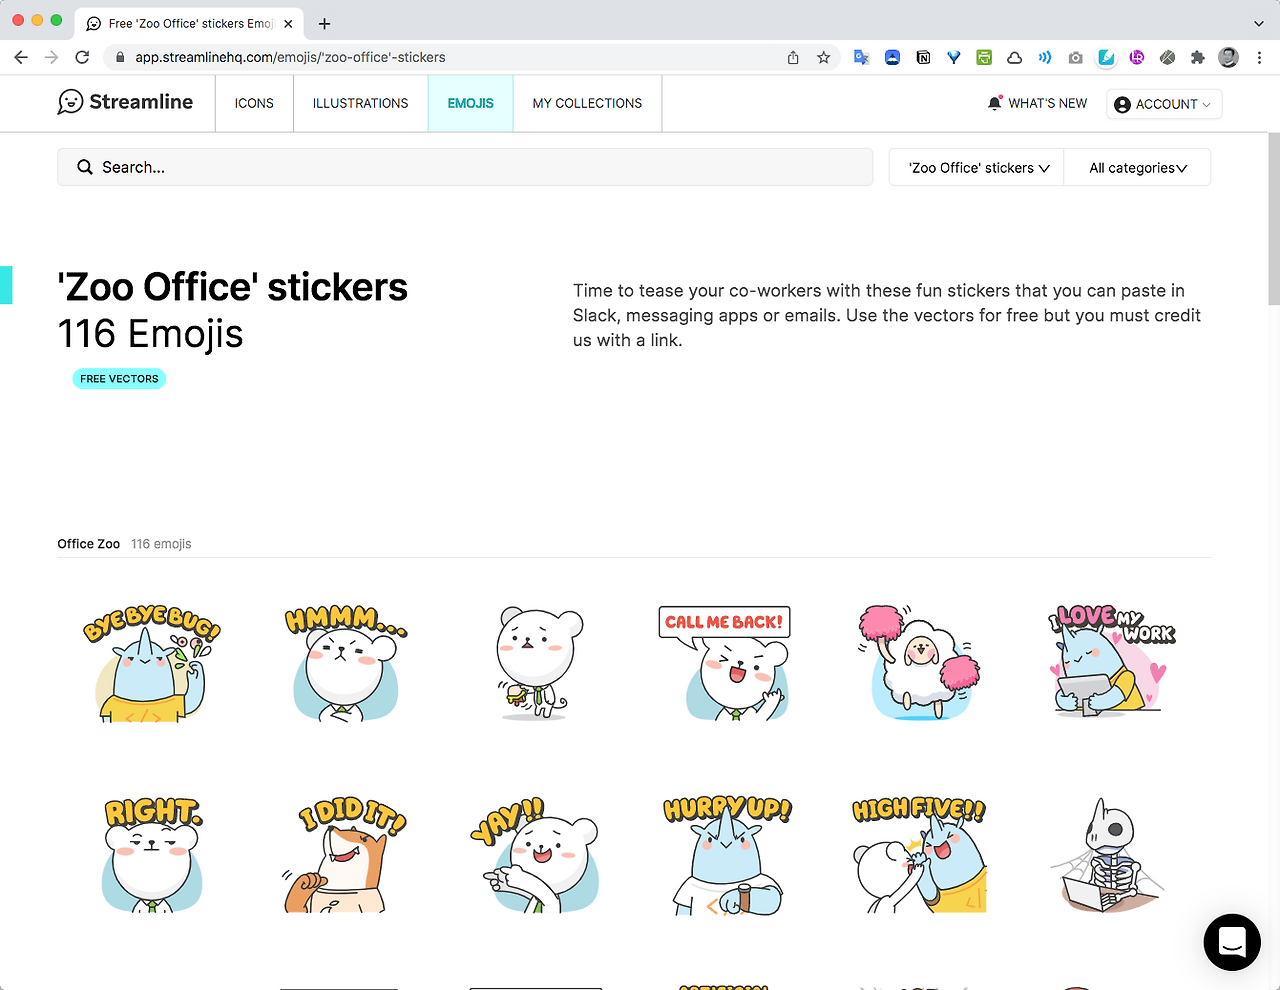Click the 'Office Zoo' section heading

coord(89,544)
